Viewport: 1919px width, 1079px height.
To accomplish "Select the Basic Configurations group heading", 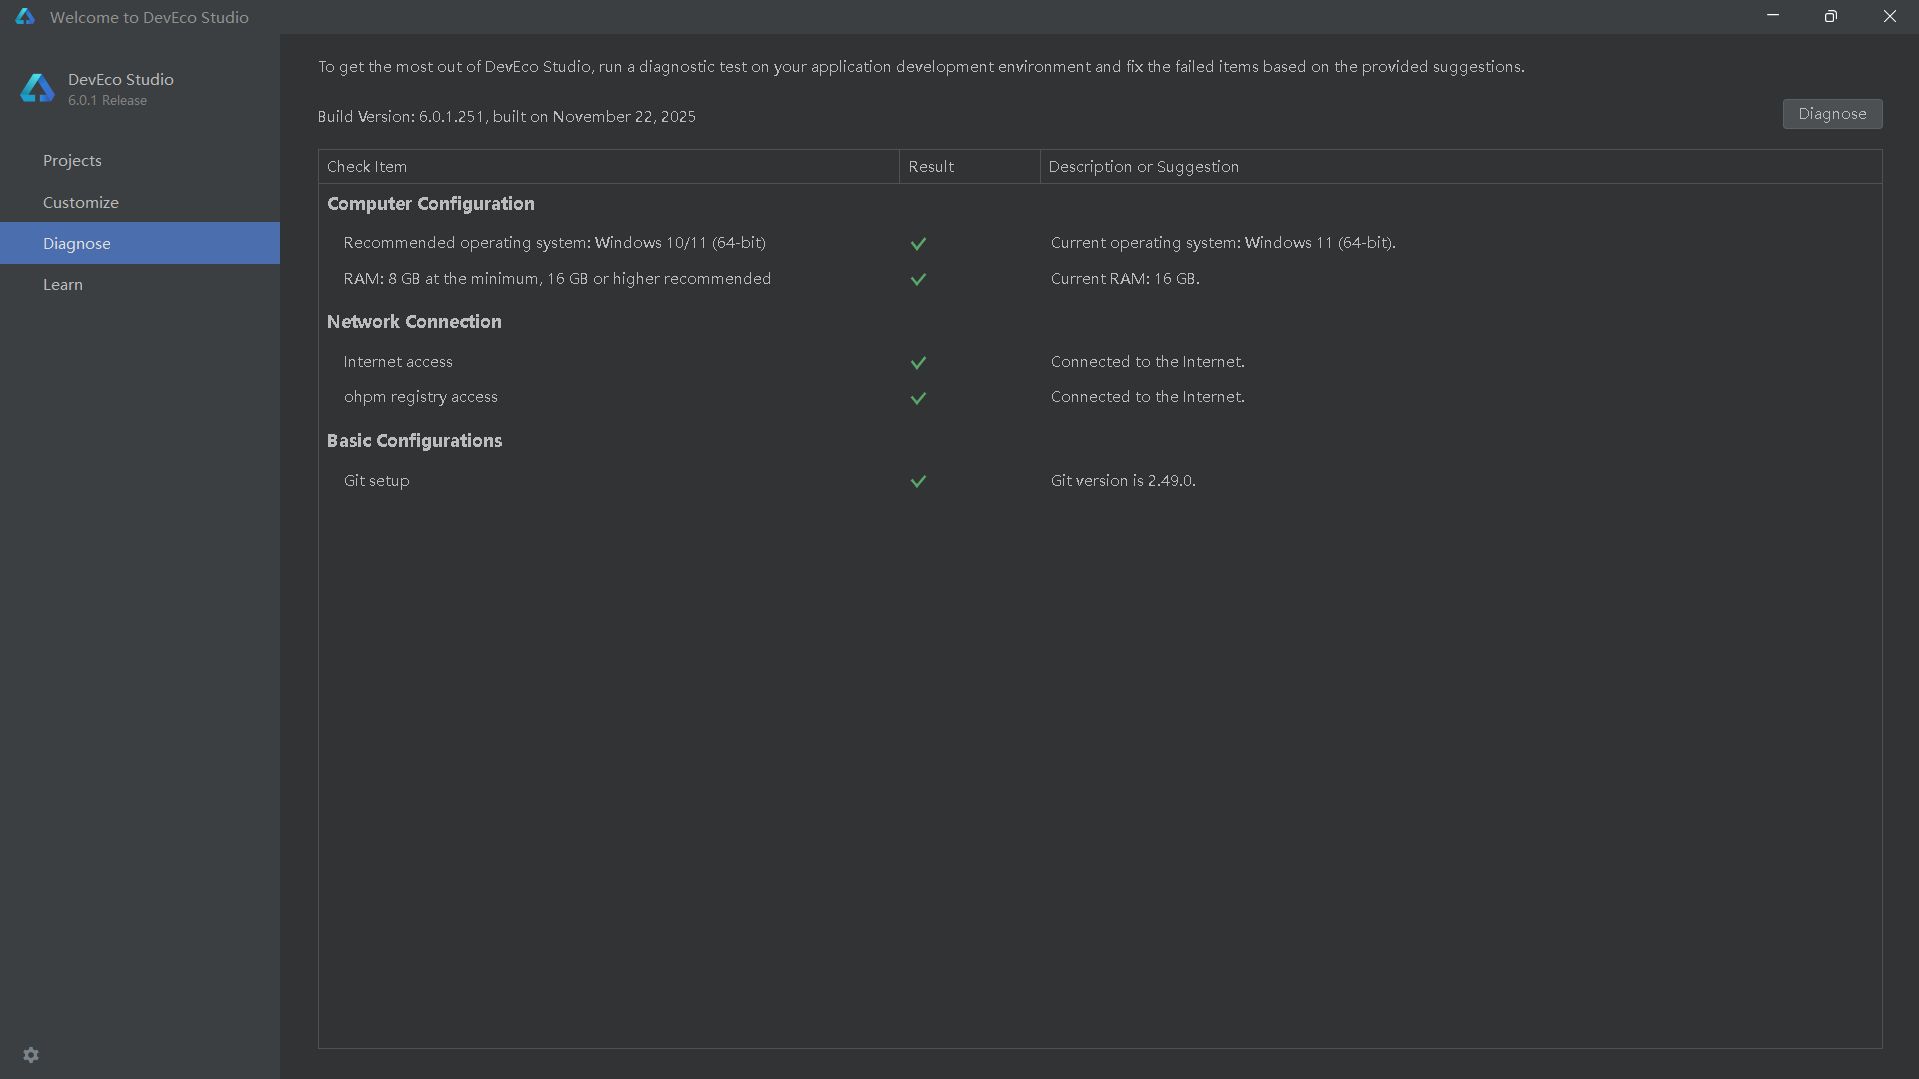I will pos(414,441).
